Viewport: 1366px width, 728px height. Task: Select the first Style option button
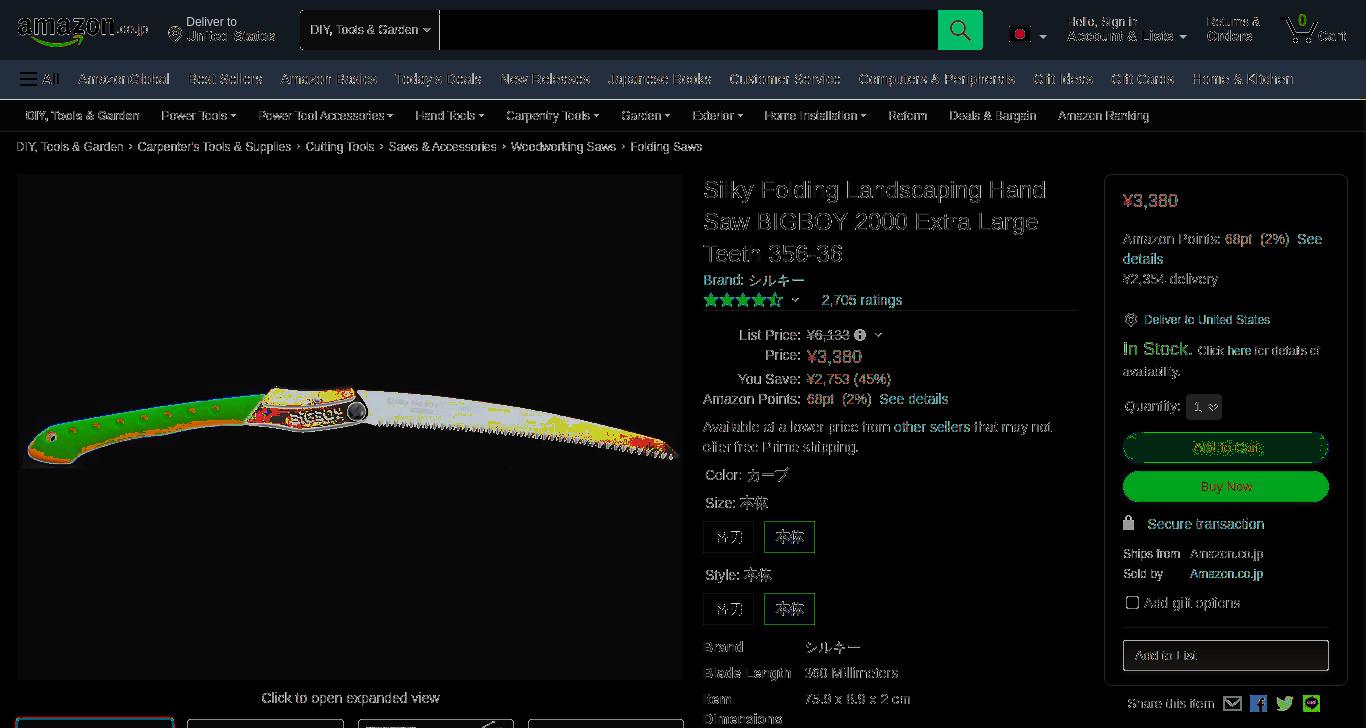[729, 609]
